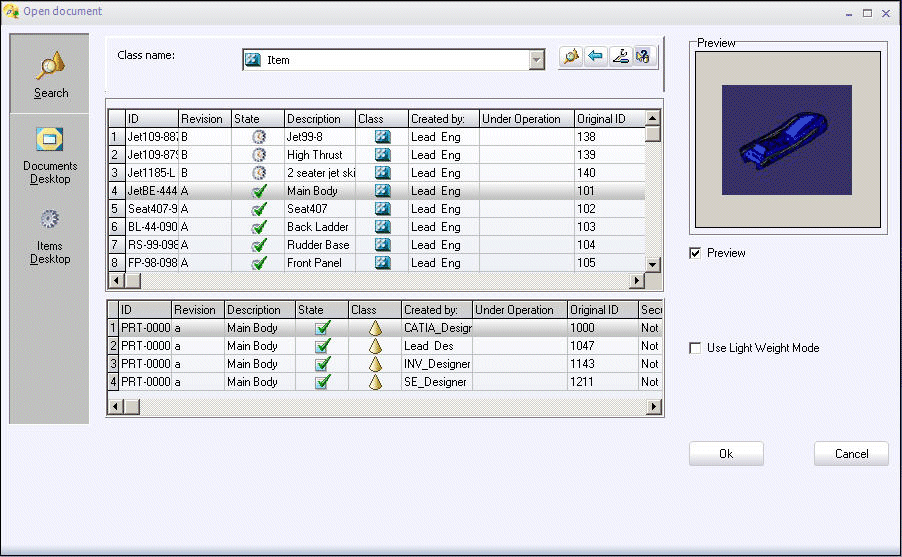Click the clear/eraser toolbar icon
Screen dimensions: 902x557
click(620, 57)
